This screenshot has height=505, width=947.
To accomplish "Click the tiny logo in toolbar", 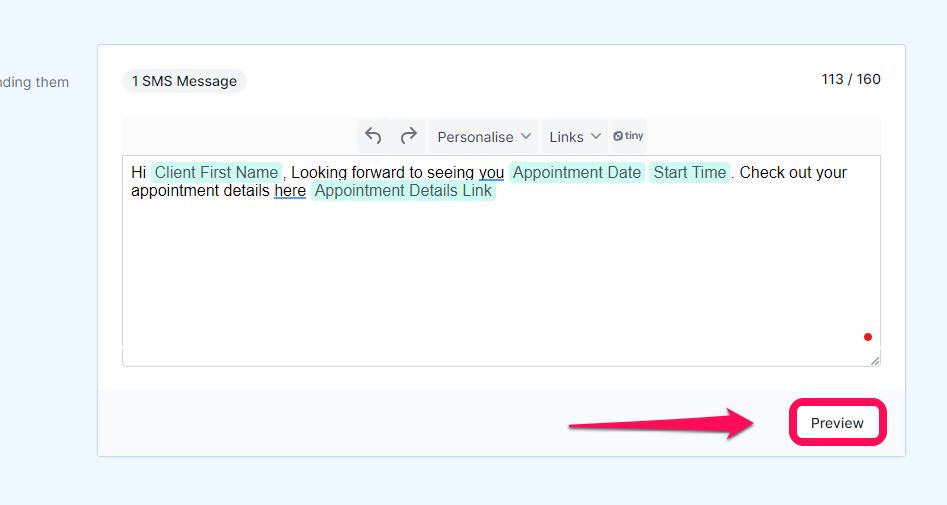I will tap(629, 136).
